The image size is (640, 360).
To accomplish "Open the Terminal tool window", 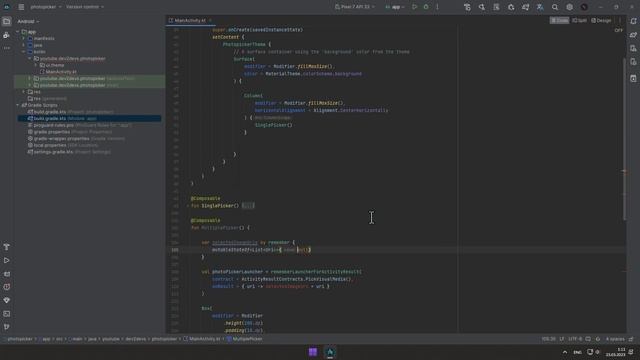I will click(7, 314).
